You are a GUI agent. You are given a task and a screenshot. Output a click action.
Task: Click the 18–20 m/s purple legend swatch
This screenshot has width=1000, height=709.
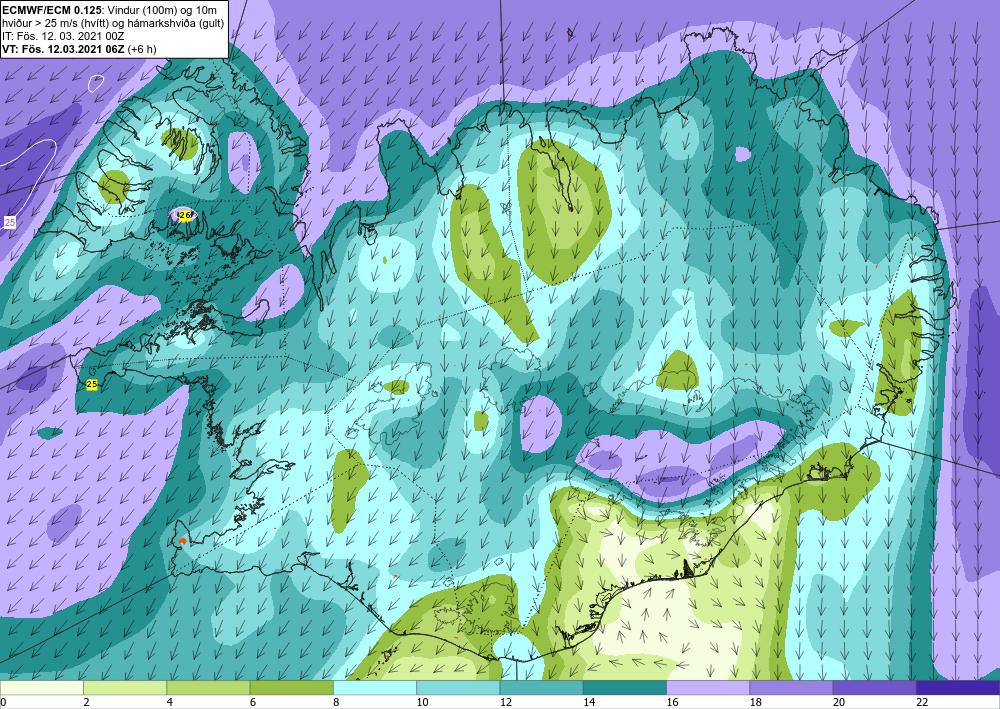click(x=791, y=688)
